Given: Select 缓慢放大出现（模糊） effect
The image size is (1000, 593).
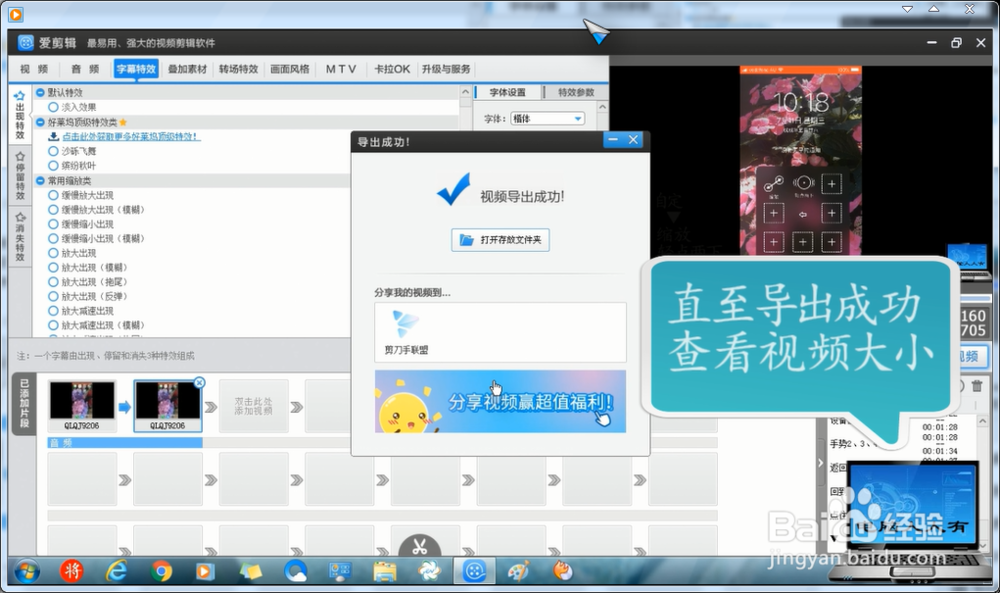Looking at the screenshot, I should click(x=54, y=210).
